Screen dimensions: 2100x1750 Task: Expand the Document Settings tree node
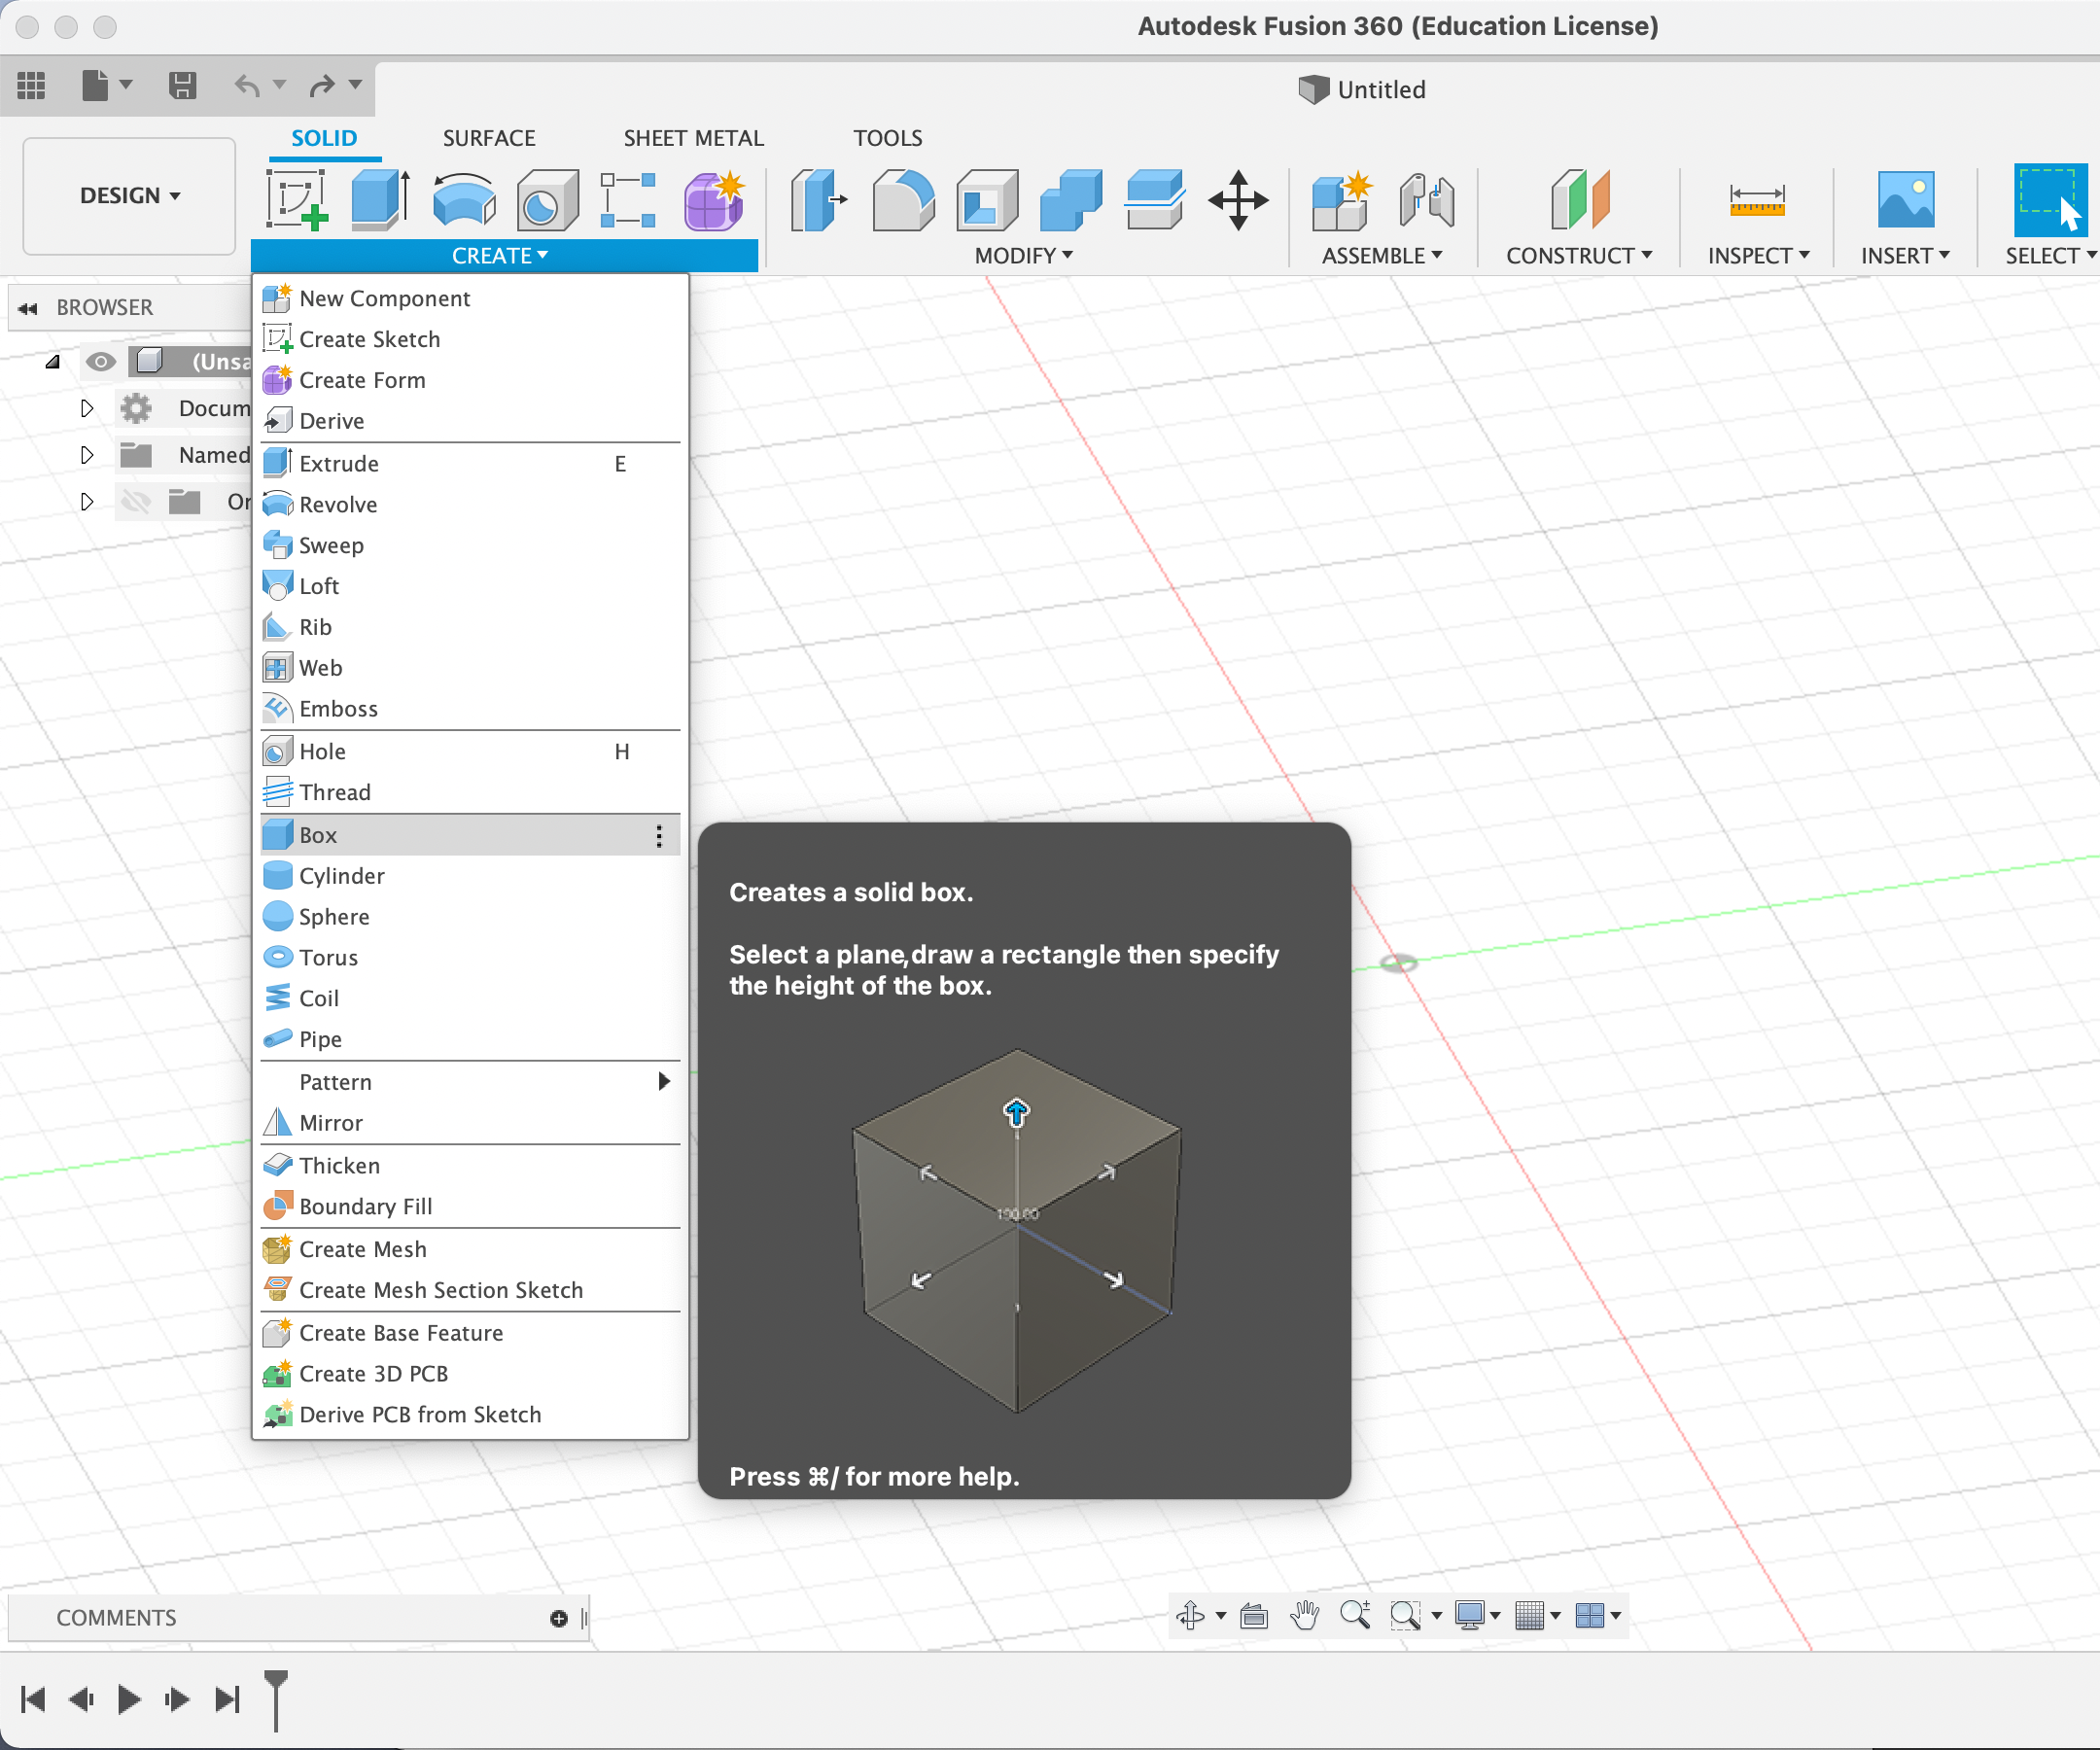(87, 408)
